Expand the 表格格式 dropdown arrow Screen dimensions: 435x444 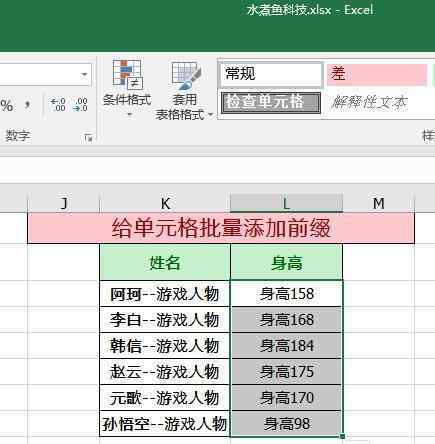[210, 115]
